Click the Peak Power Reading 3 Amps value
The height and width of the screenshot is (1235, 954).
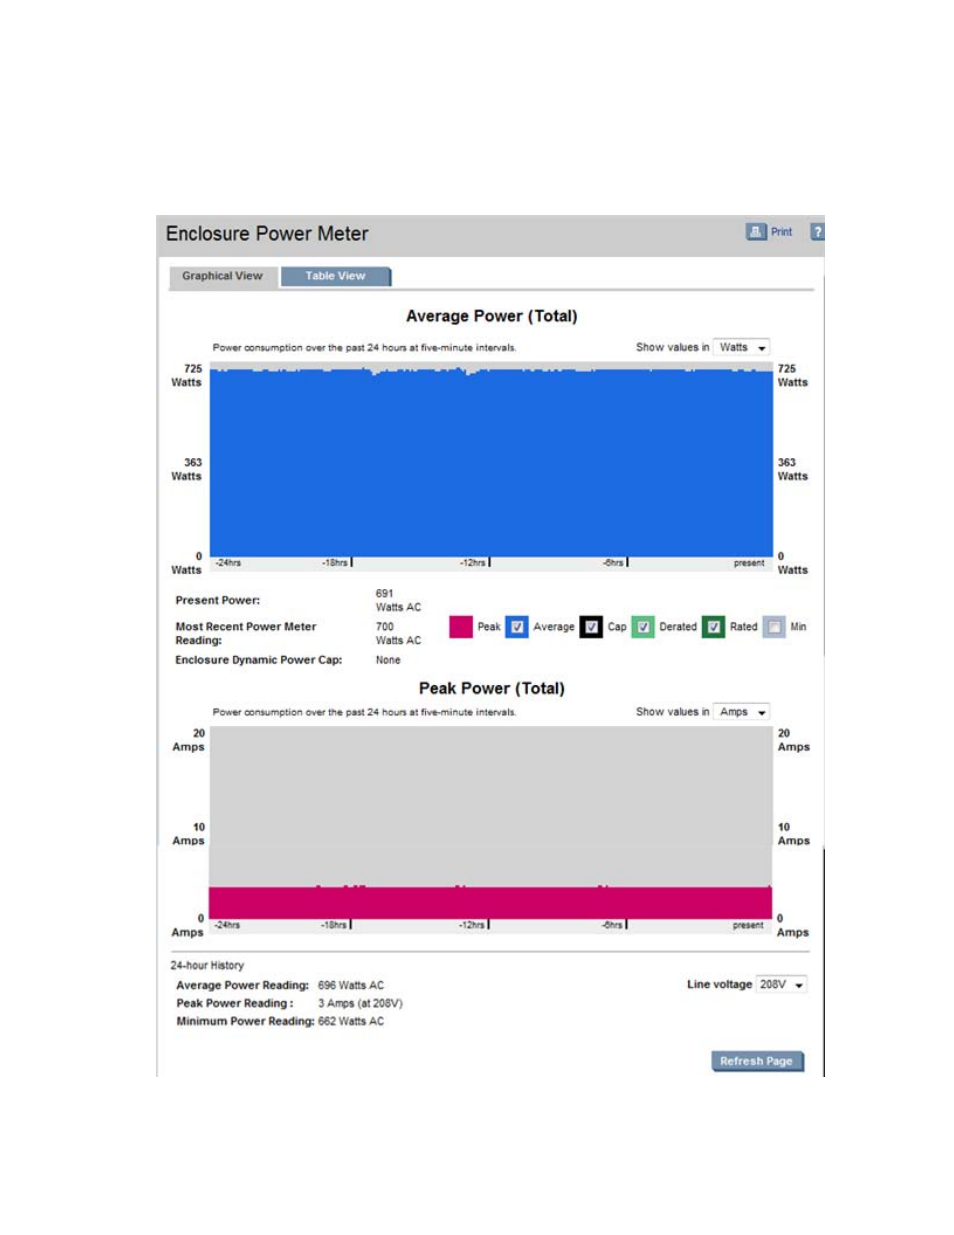click(360, 1004)
